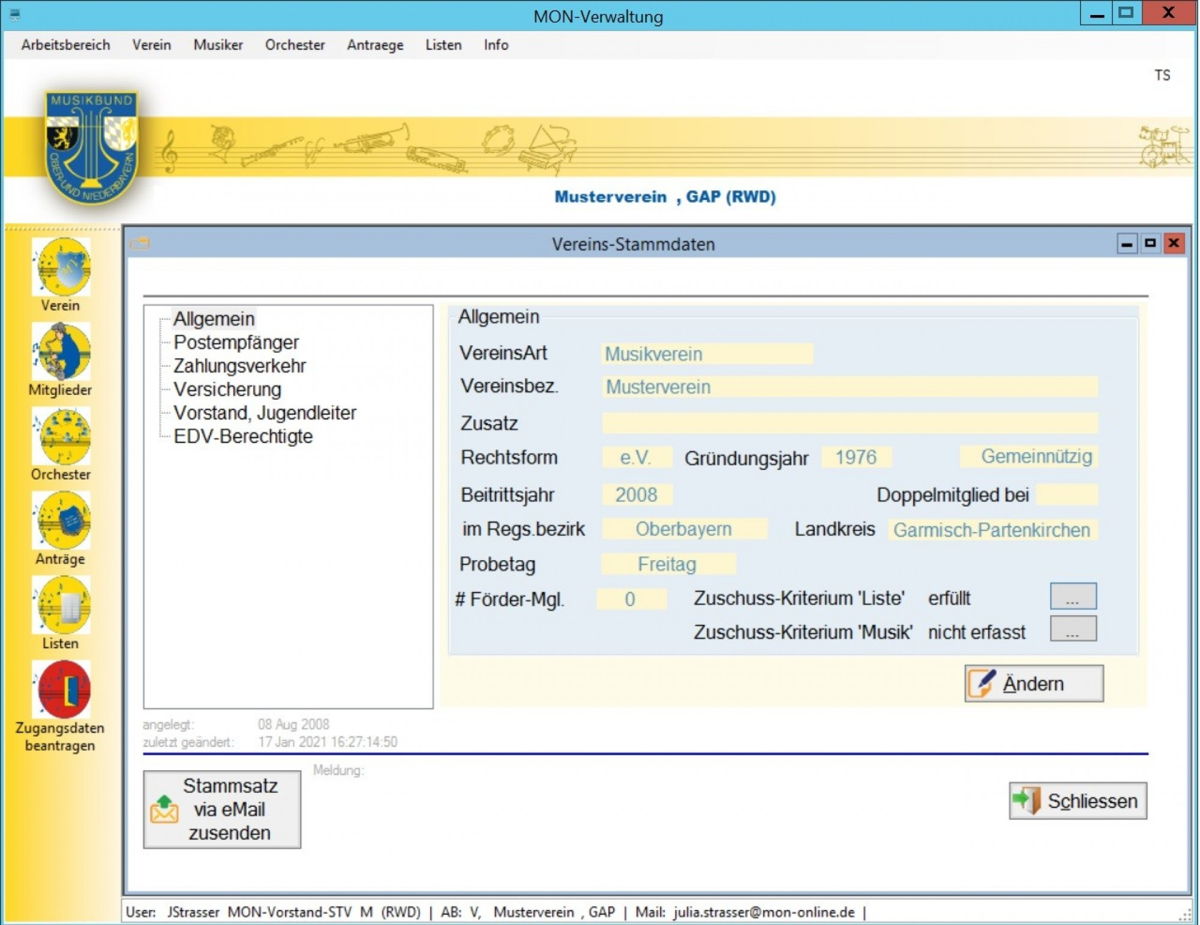Open details for Zuschuss-Kriterium 'Musik'
Screen dimensions: 1200x925
(1073, 630)
